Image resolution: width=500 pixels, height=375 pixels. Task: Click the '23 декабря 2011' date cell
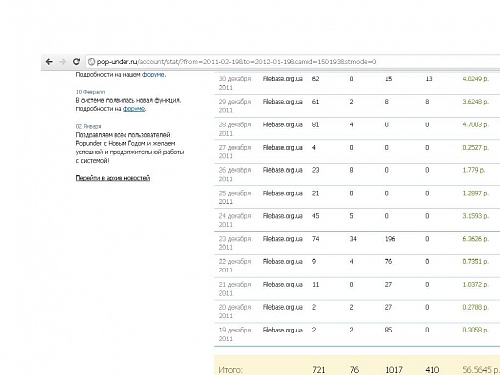pyautogui.click(x=235, y=243)
